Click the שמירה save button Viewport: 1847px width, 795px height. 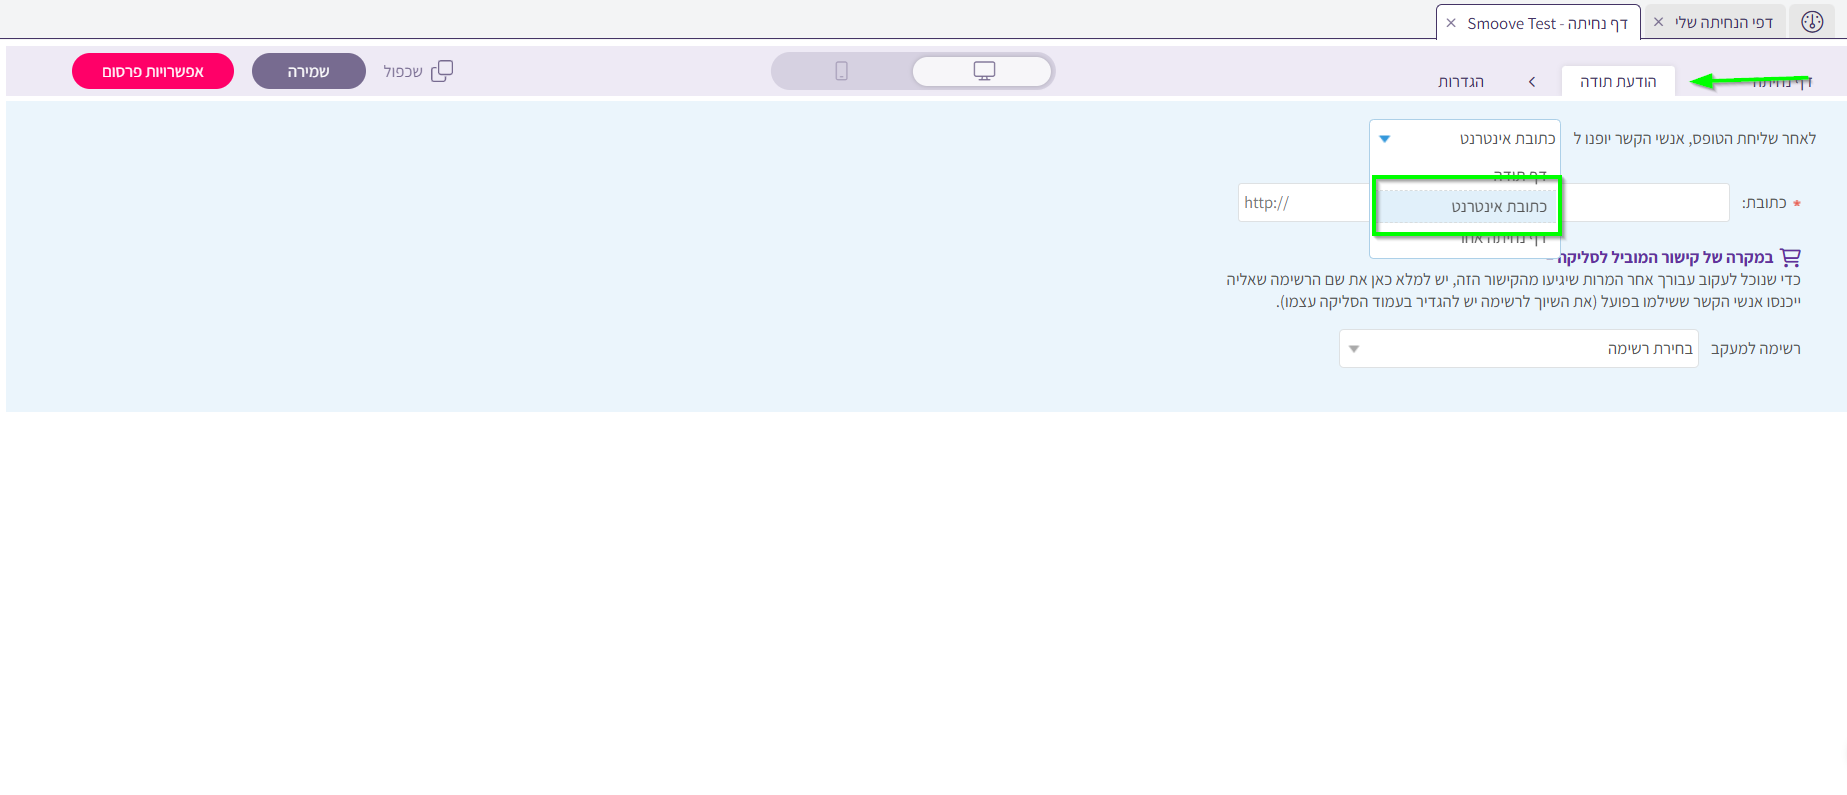(308, 71)
